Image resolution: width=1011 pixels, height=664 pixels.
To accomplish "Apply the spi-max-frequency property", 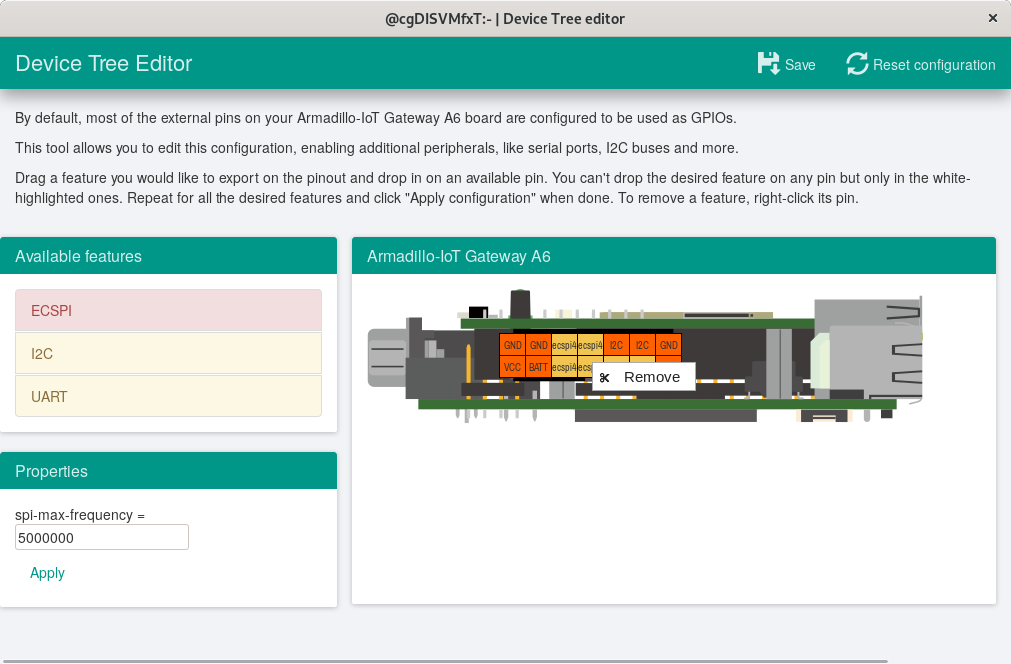I will pyautogui.click(x=47, y=573).
